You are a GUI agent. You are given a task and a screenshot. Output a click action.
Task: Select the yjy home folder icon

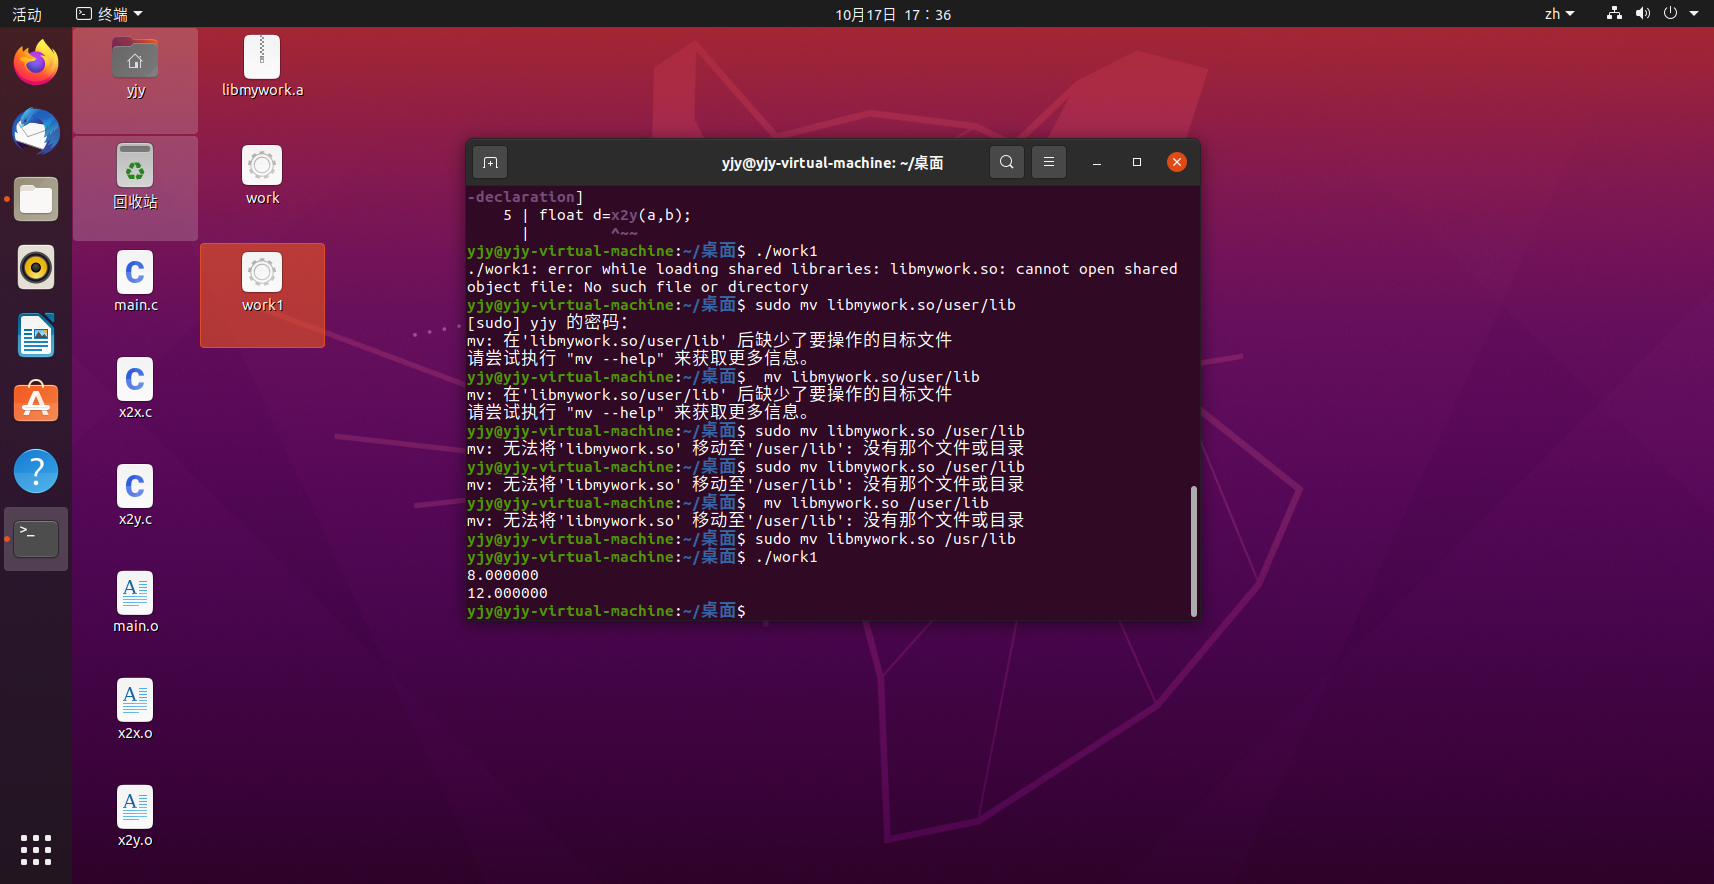(135, 68)
